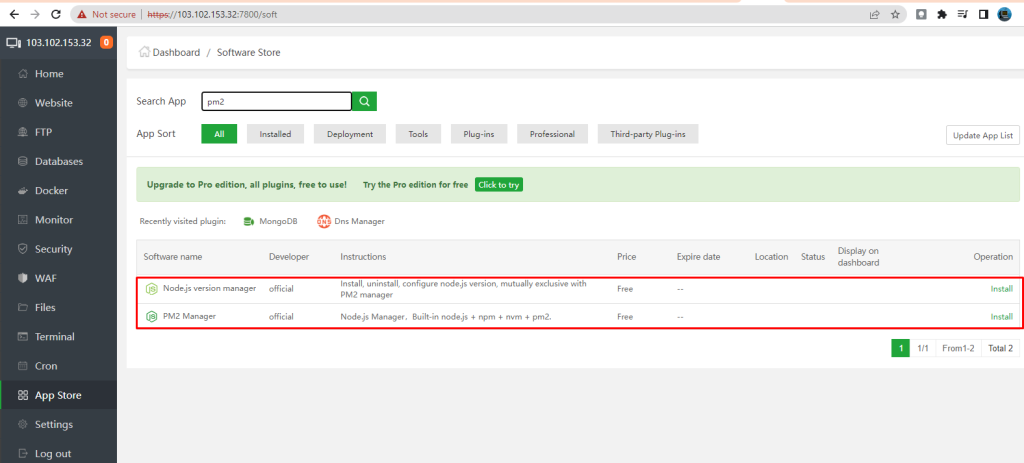Open Cron in the sidebar
The image size is (1024, 463).
point(46,366)
